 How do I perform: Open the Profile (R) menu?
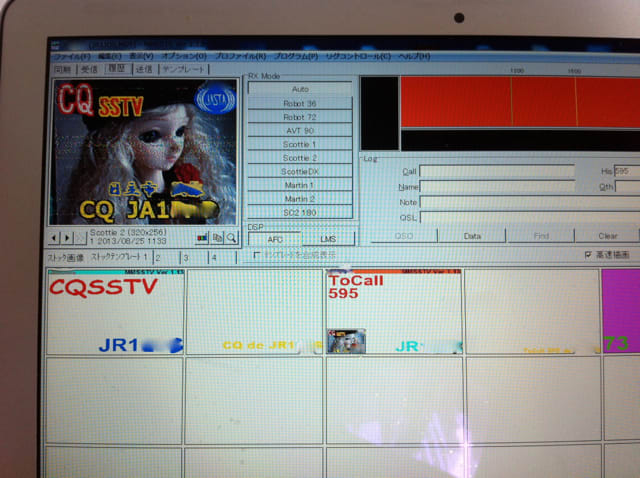coord(240,56)
